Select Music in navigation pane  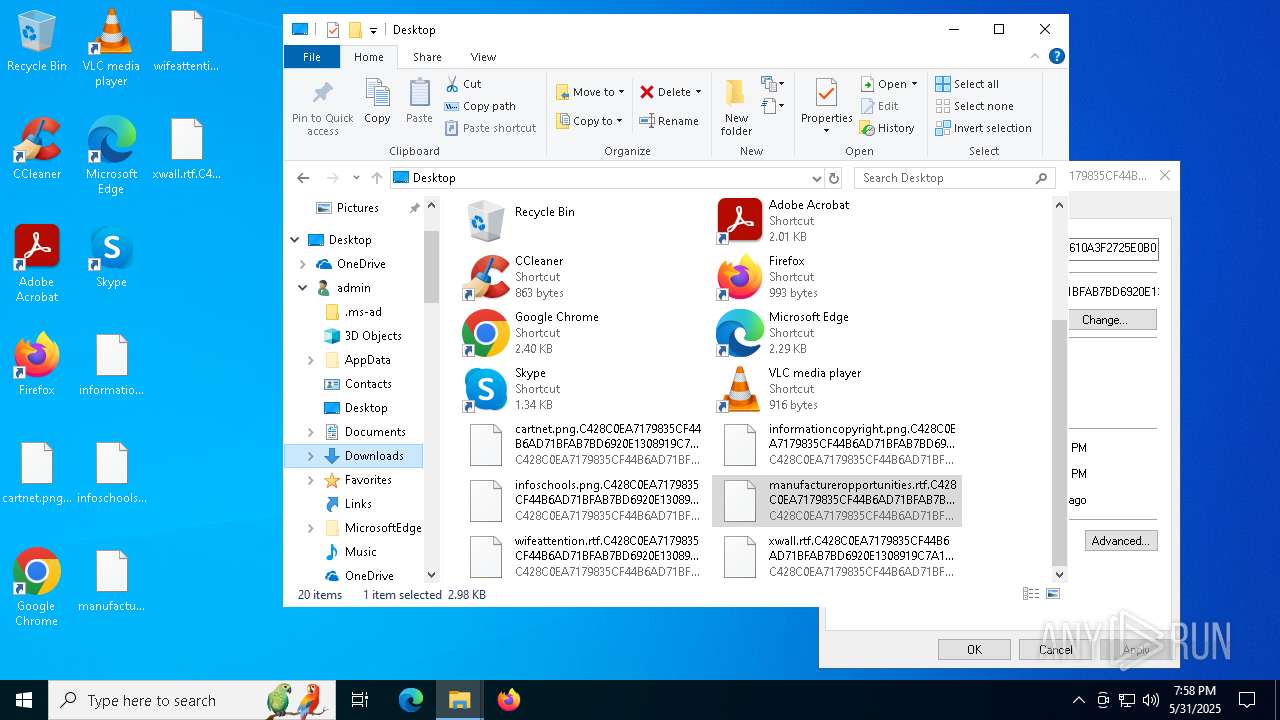tap(350, 552)
